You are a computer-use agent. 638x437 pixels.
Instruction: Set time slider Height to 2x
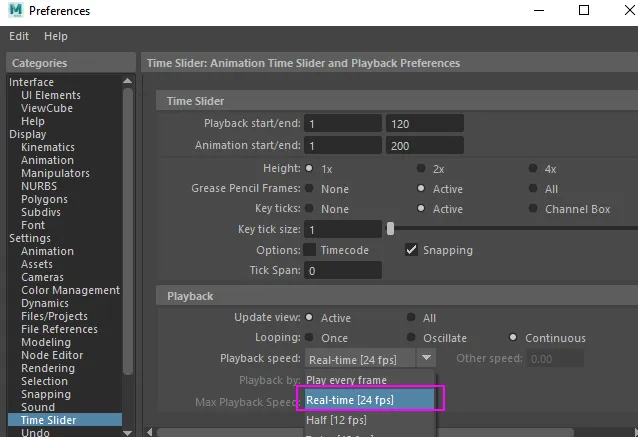(x=421, y=168)
